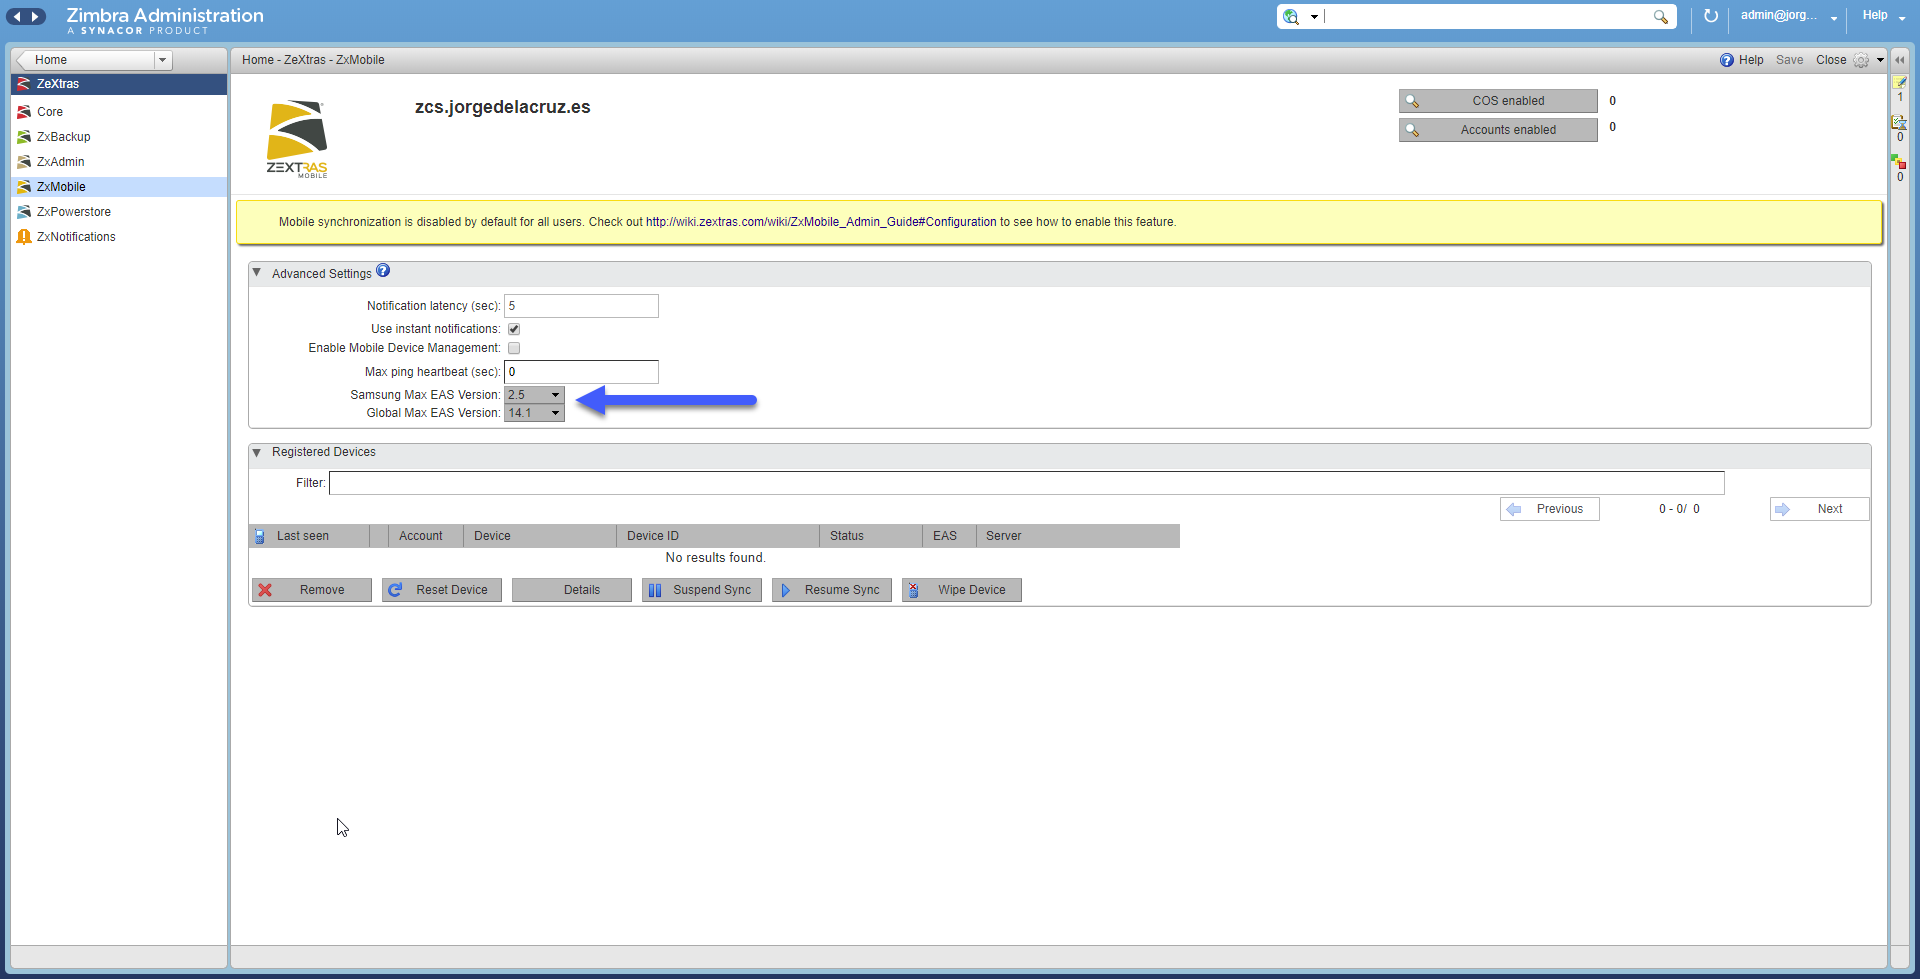Click the Details button
The height and width of the screenshot is (979, 1920).
572,590
